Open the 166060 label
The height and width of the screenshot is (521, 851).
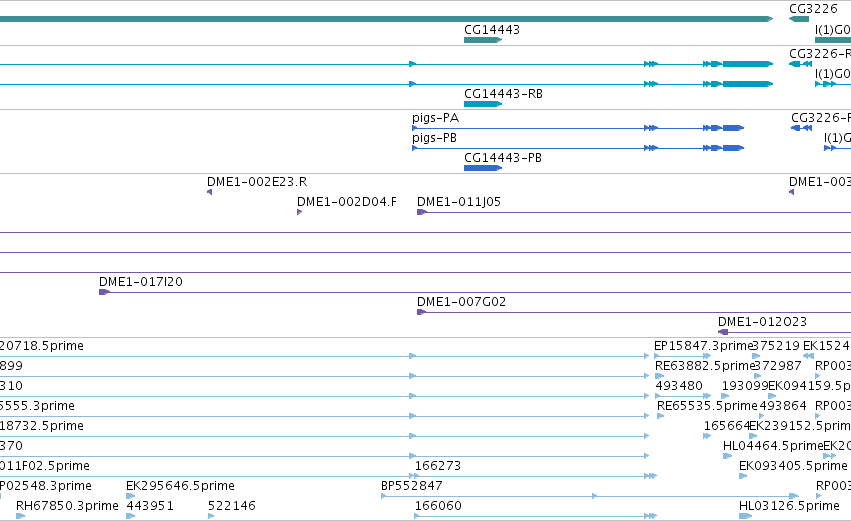(438, 506)
